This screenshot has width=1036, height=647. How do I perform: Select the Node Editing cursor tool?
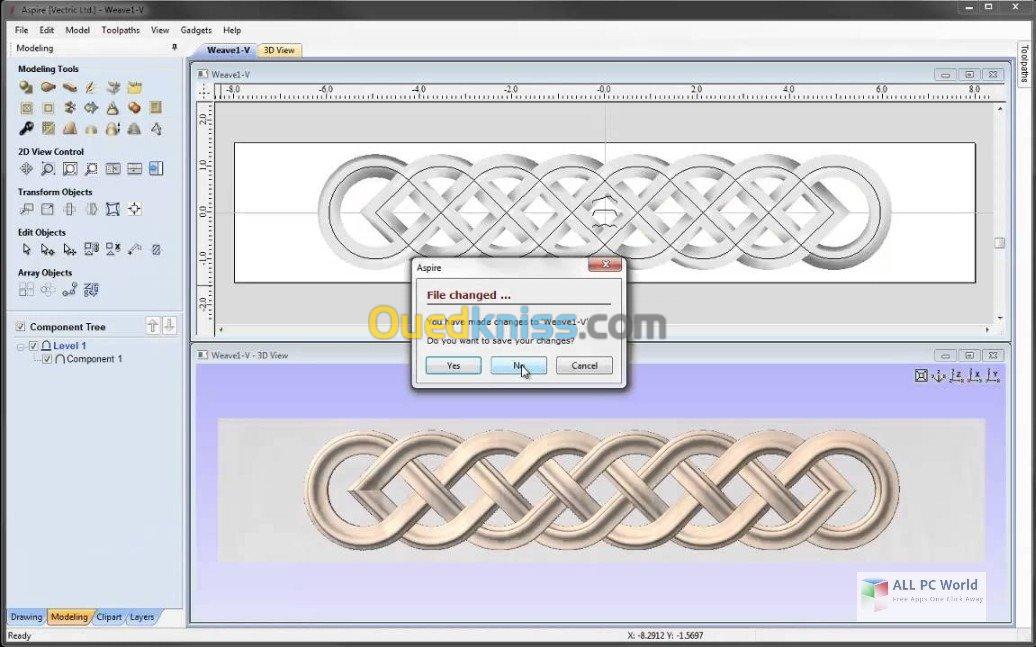click(x=48, y=249)
